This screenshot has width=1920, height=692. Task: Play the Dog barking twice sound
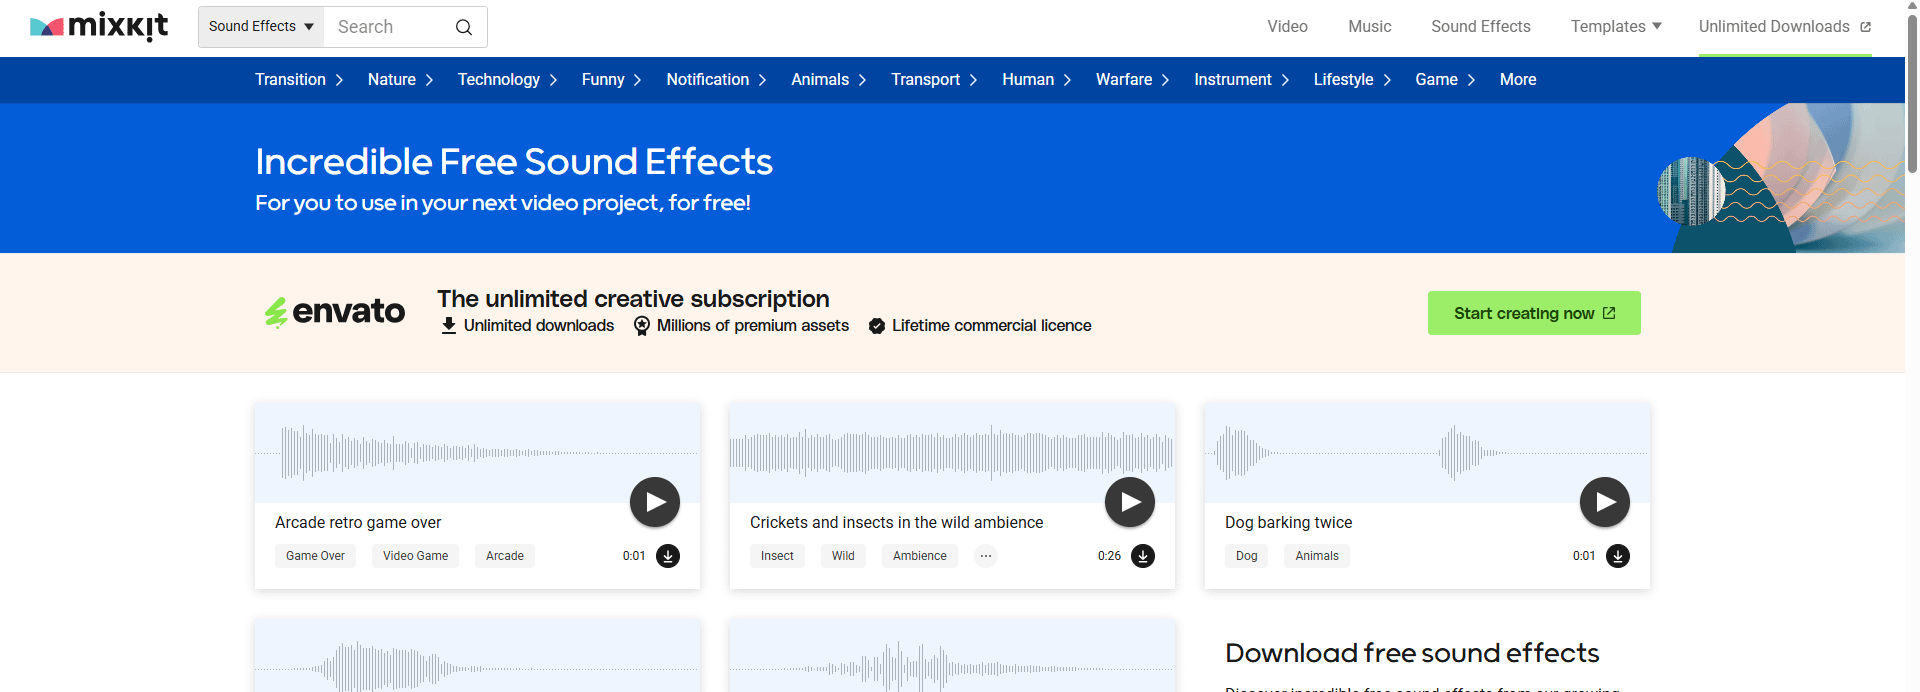pos(1605,502)
